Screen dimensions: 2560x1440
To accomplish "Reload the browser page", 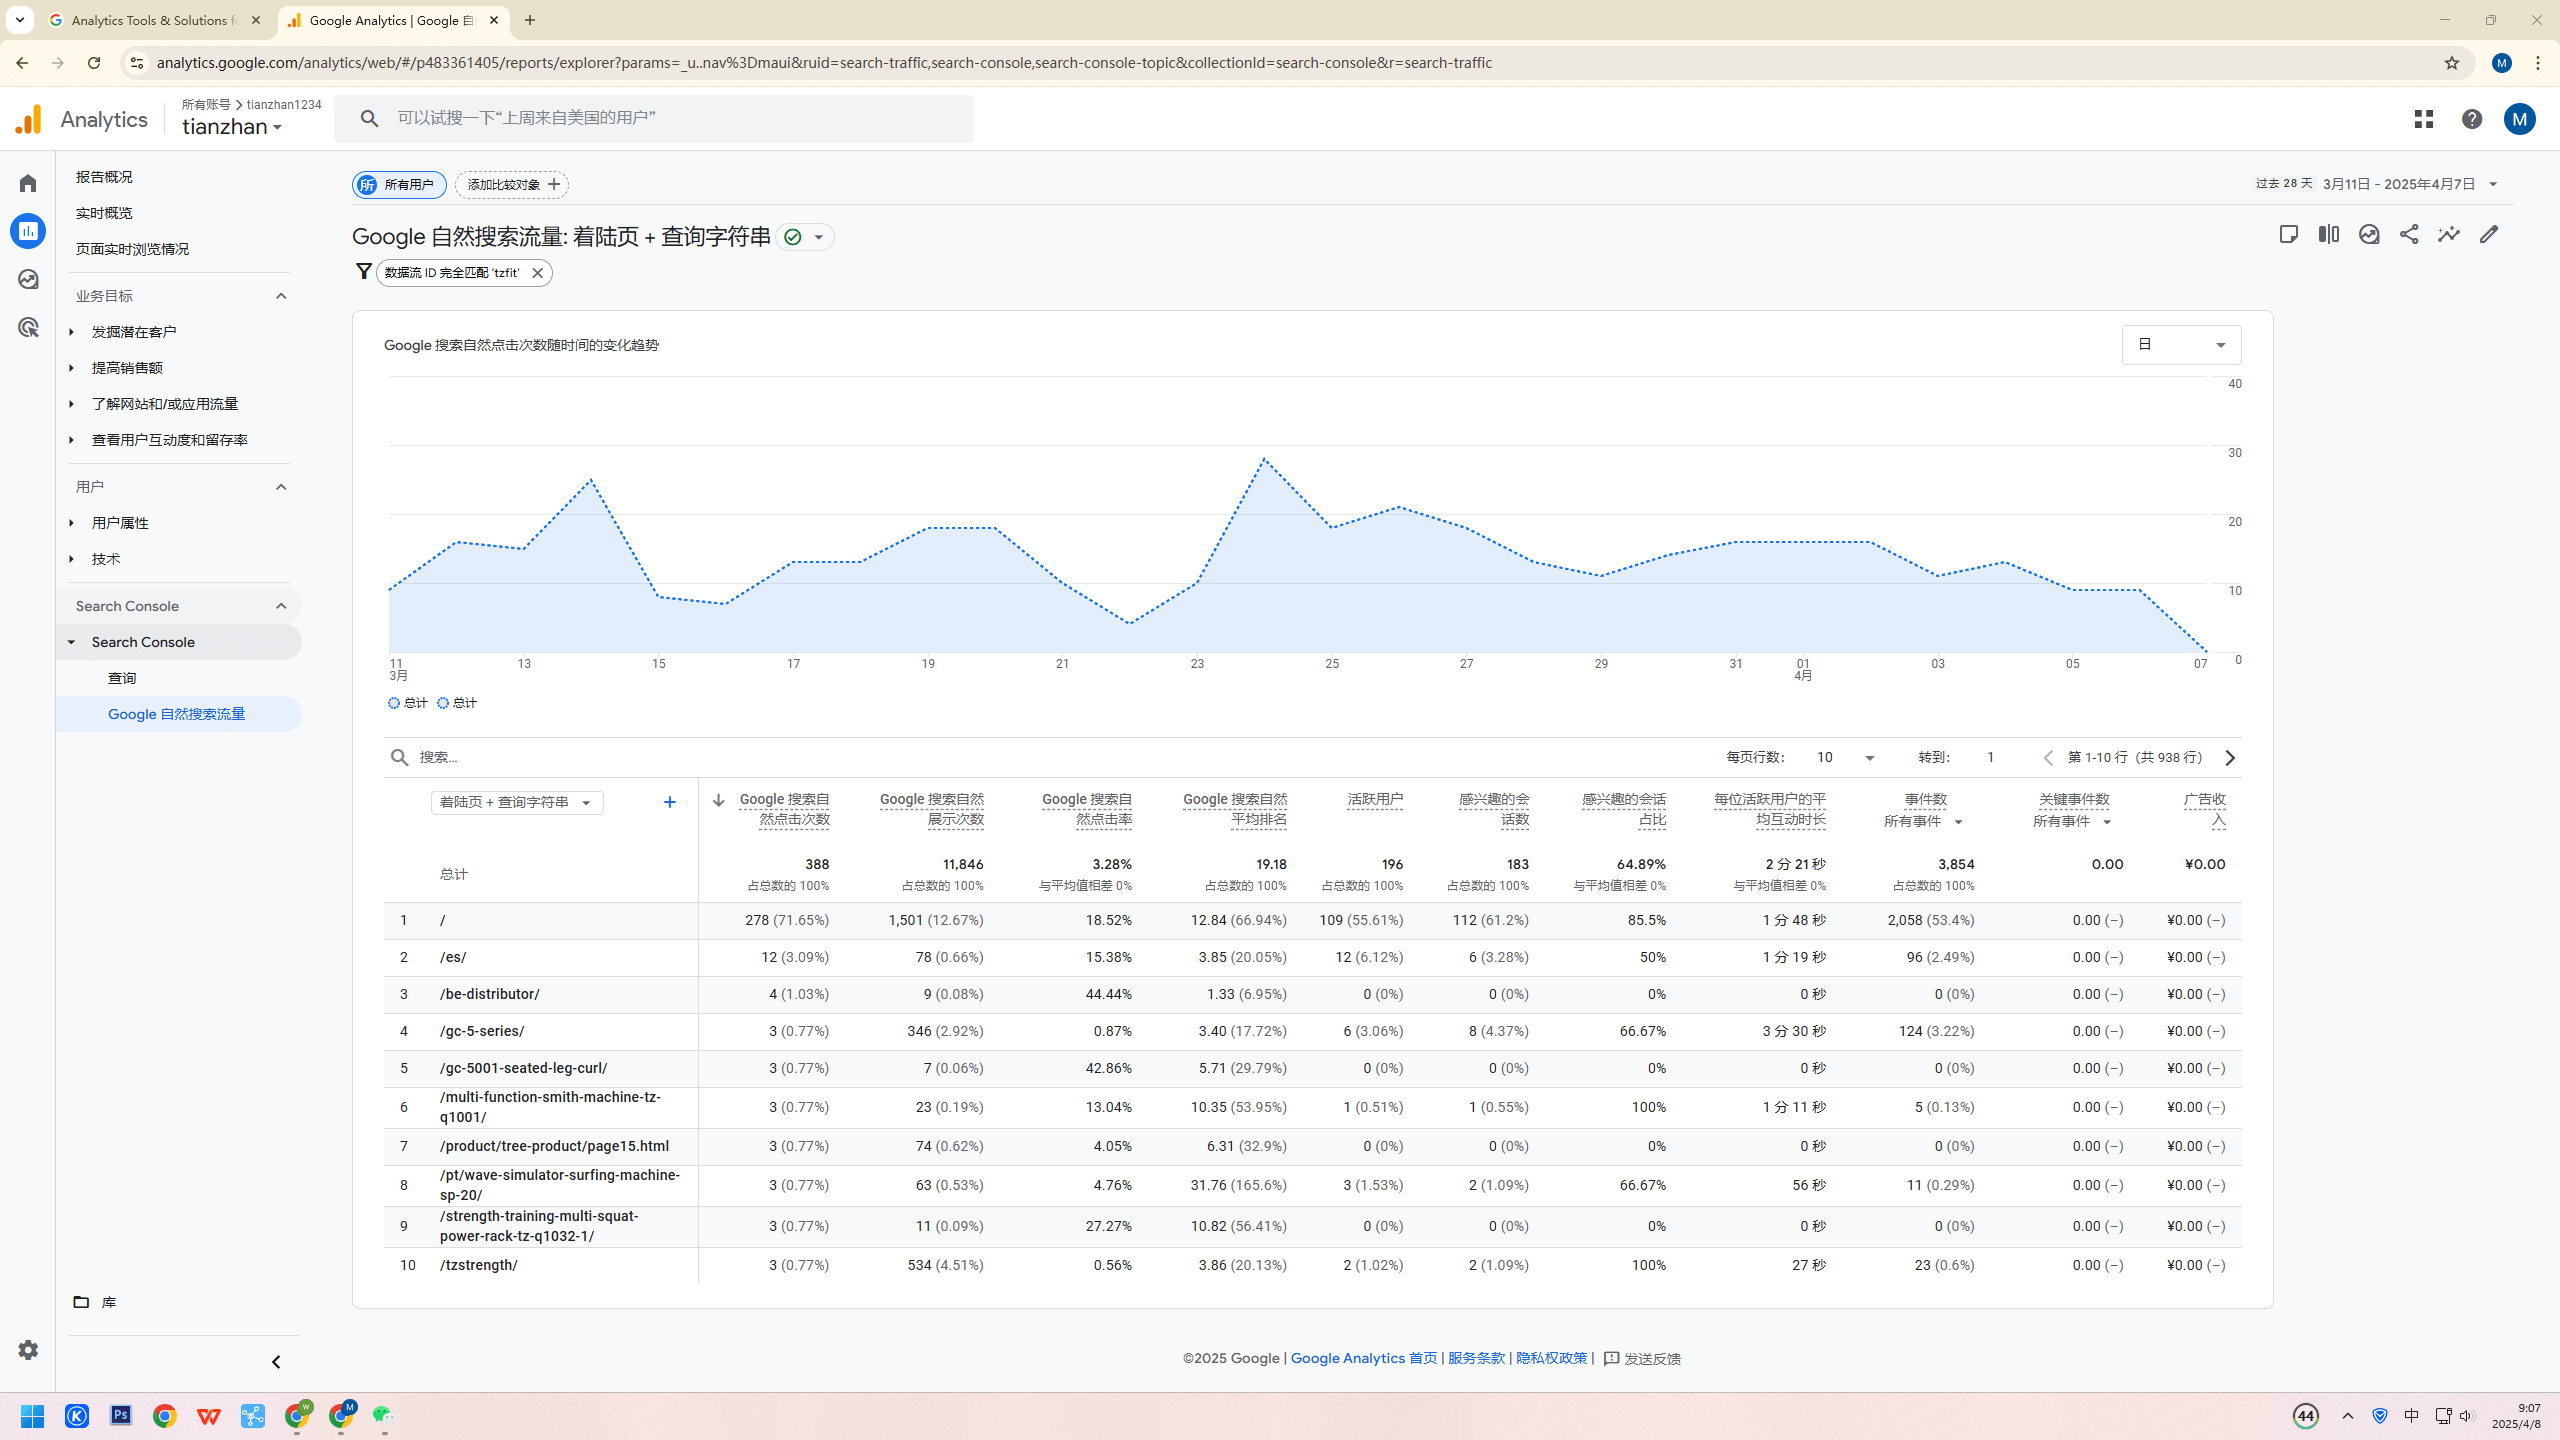I will [94, 63].
